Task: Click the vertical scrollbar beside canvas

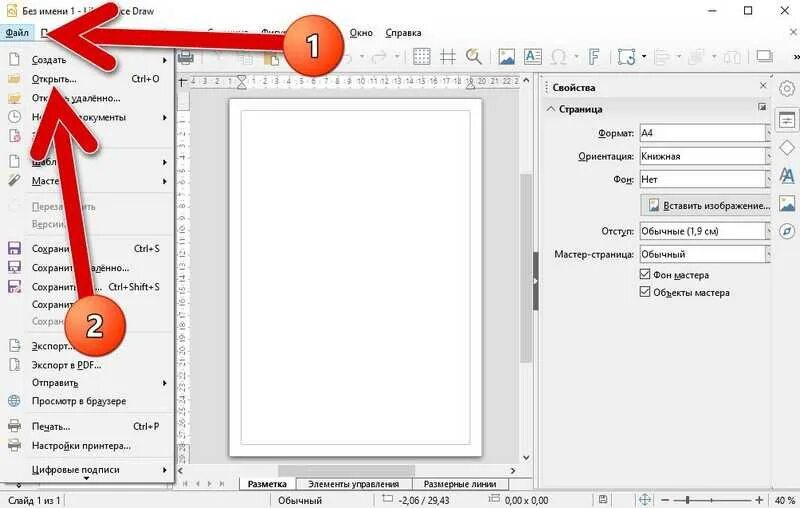Action: [526, 269]
